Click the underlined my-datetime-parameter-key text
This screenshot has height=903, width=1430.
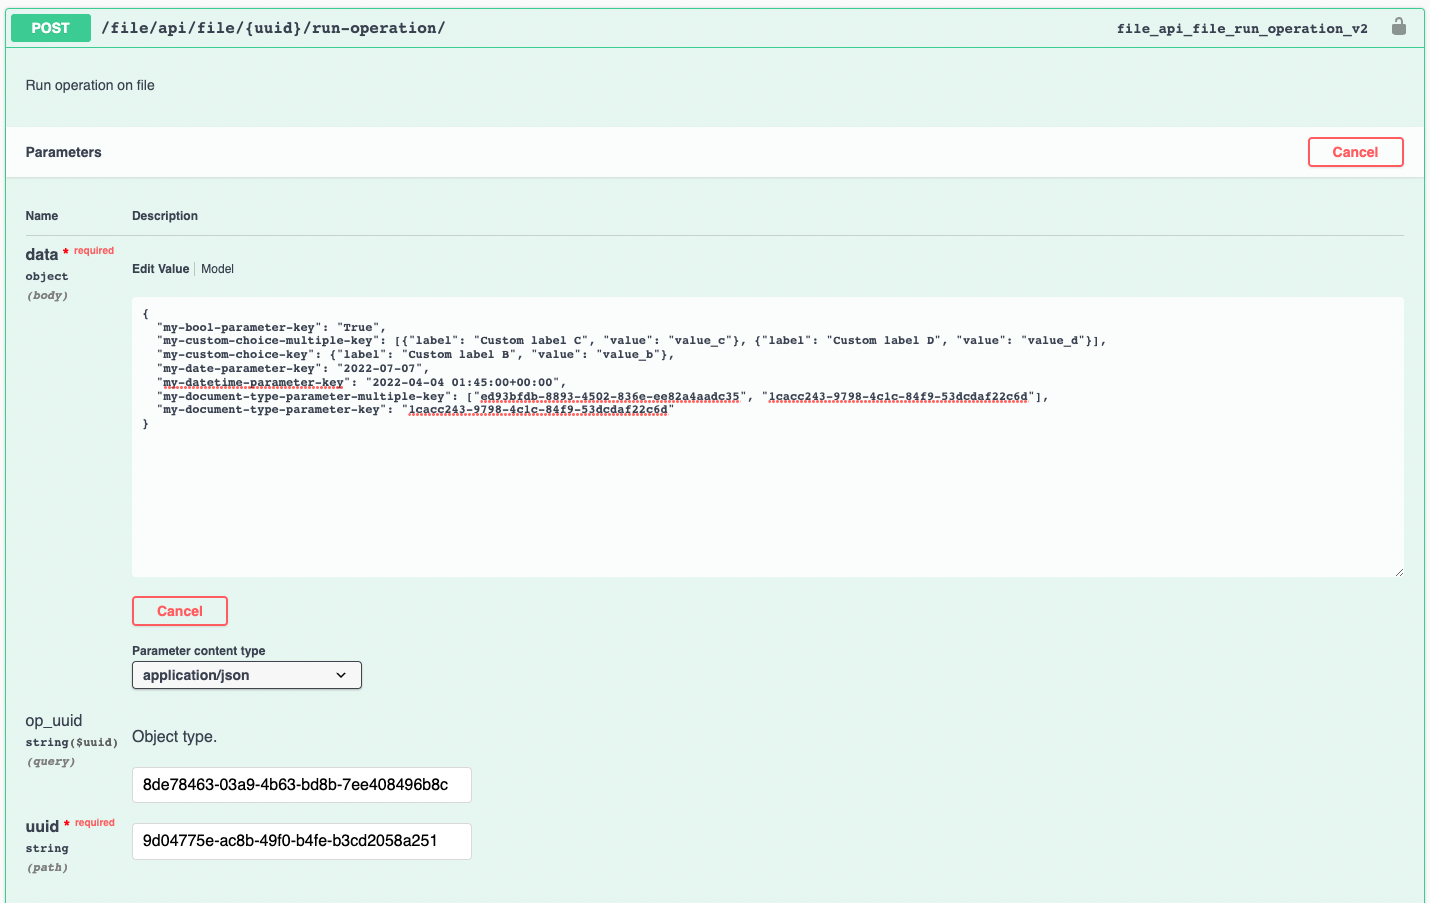253,382
